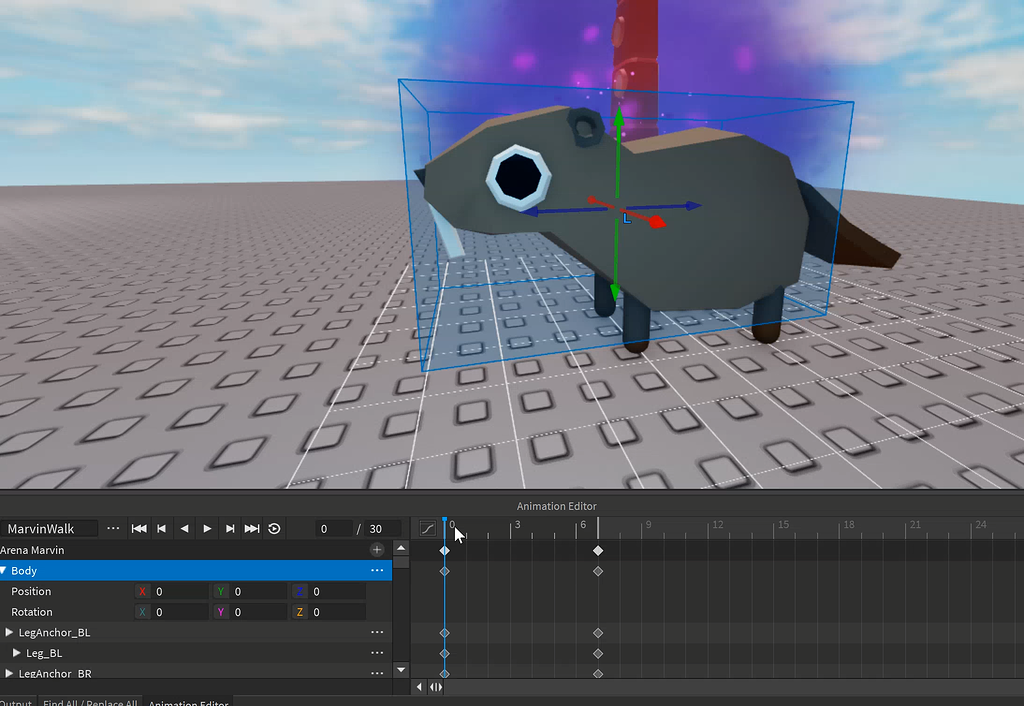Image resolution: width=1024 pixels, height=706 pixels.
Task: Skip to the last frame of the animation
Action: [x=252, y=528]
